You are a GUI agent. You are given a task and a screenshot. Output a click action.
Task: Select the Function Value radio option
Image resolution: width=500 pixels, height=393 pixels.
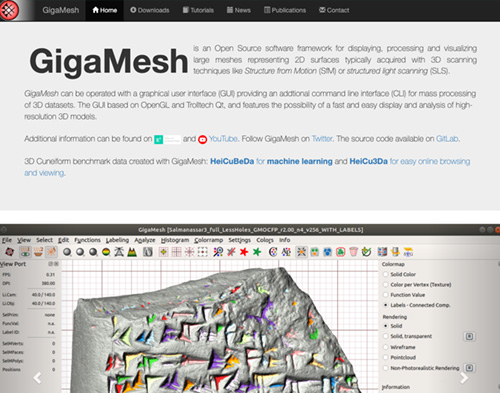click(386, 295)
